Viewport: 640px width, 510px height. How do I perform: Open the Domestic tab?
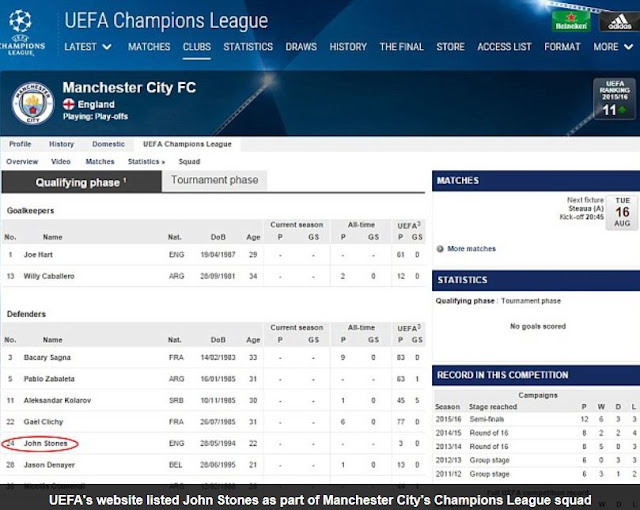108,144
